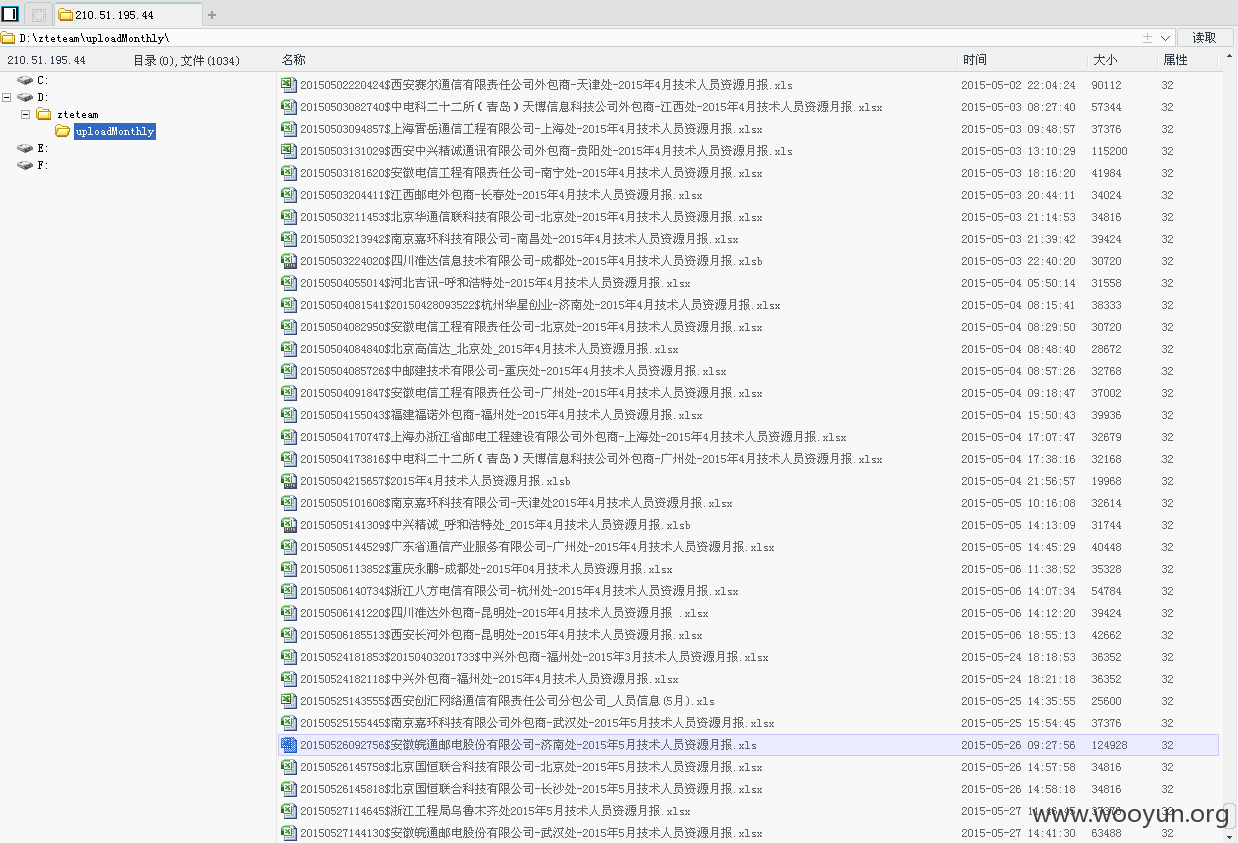1238x843 pixels.
Task: Click Excel icon of 20150525143555 西安创汇 file
Action: 289,701
